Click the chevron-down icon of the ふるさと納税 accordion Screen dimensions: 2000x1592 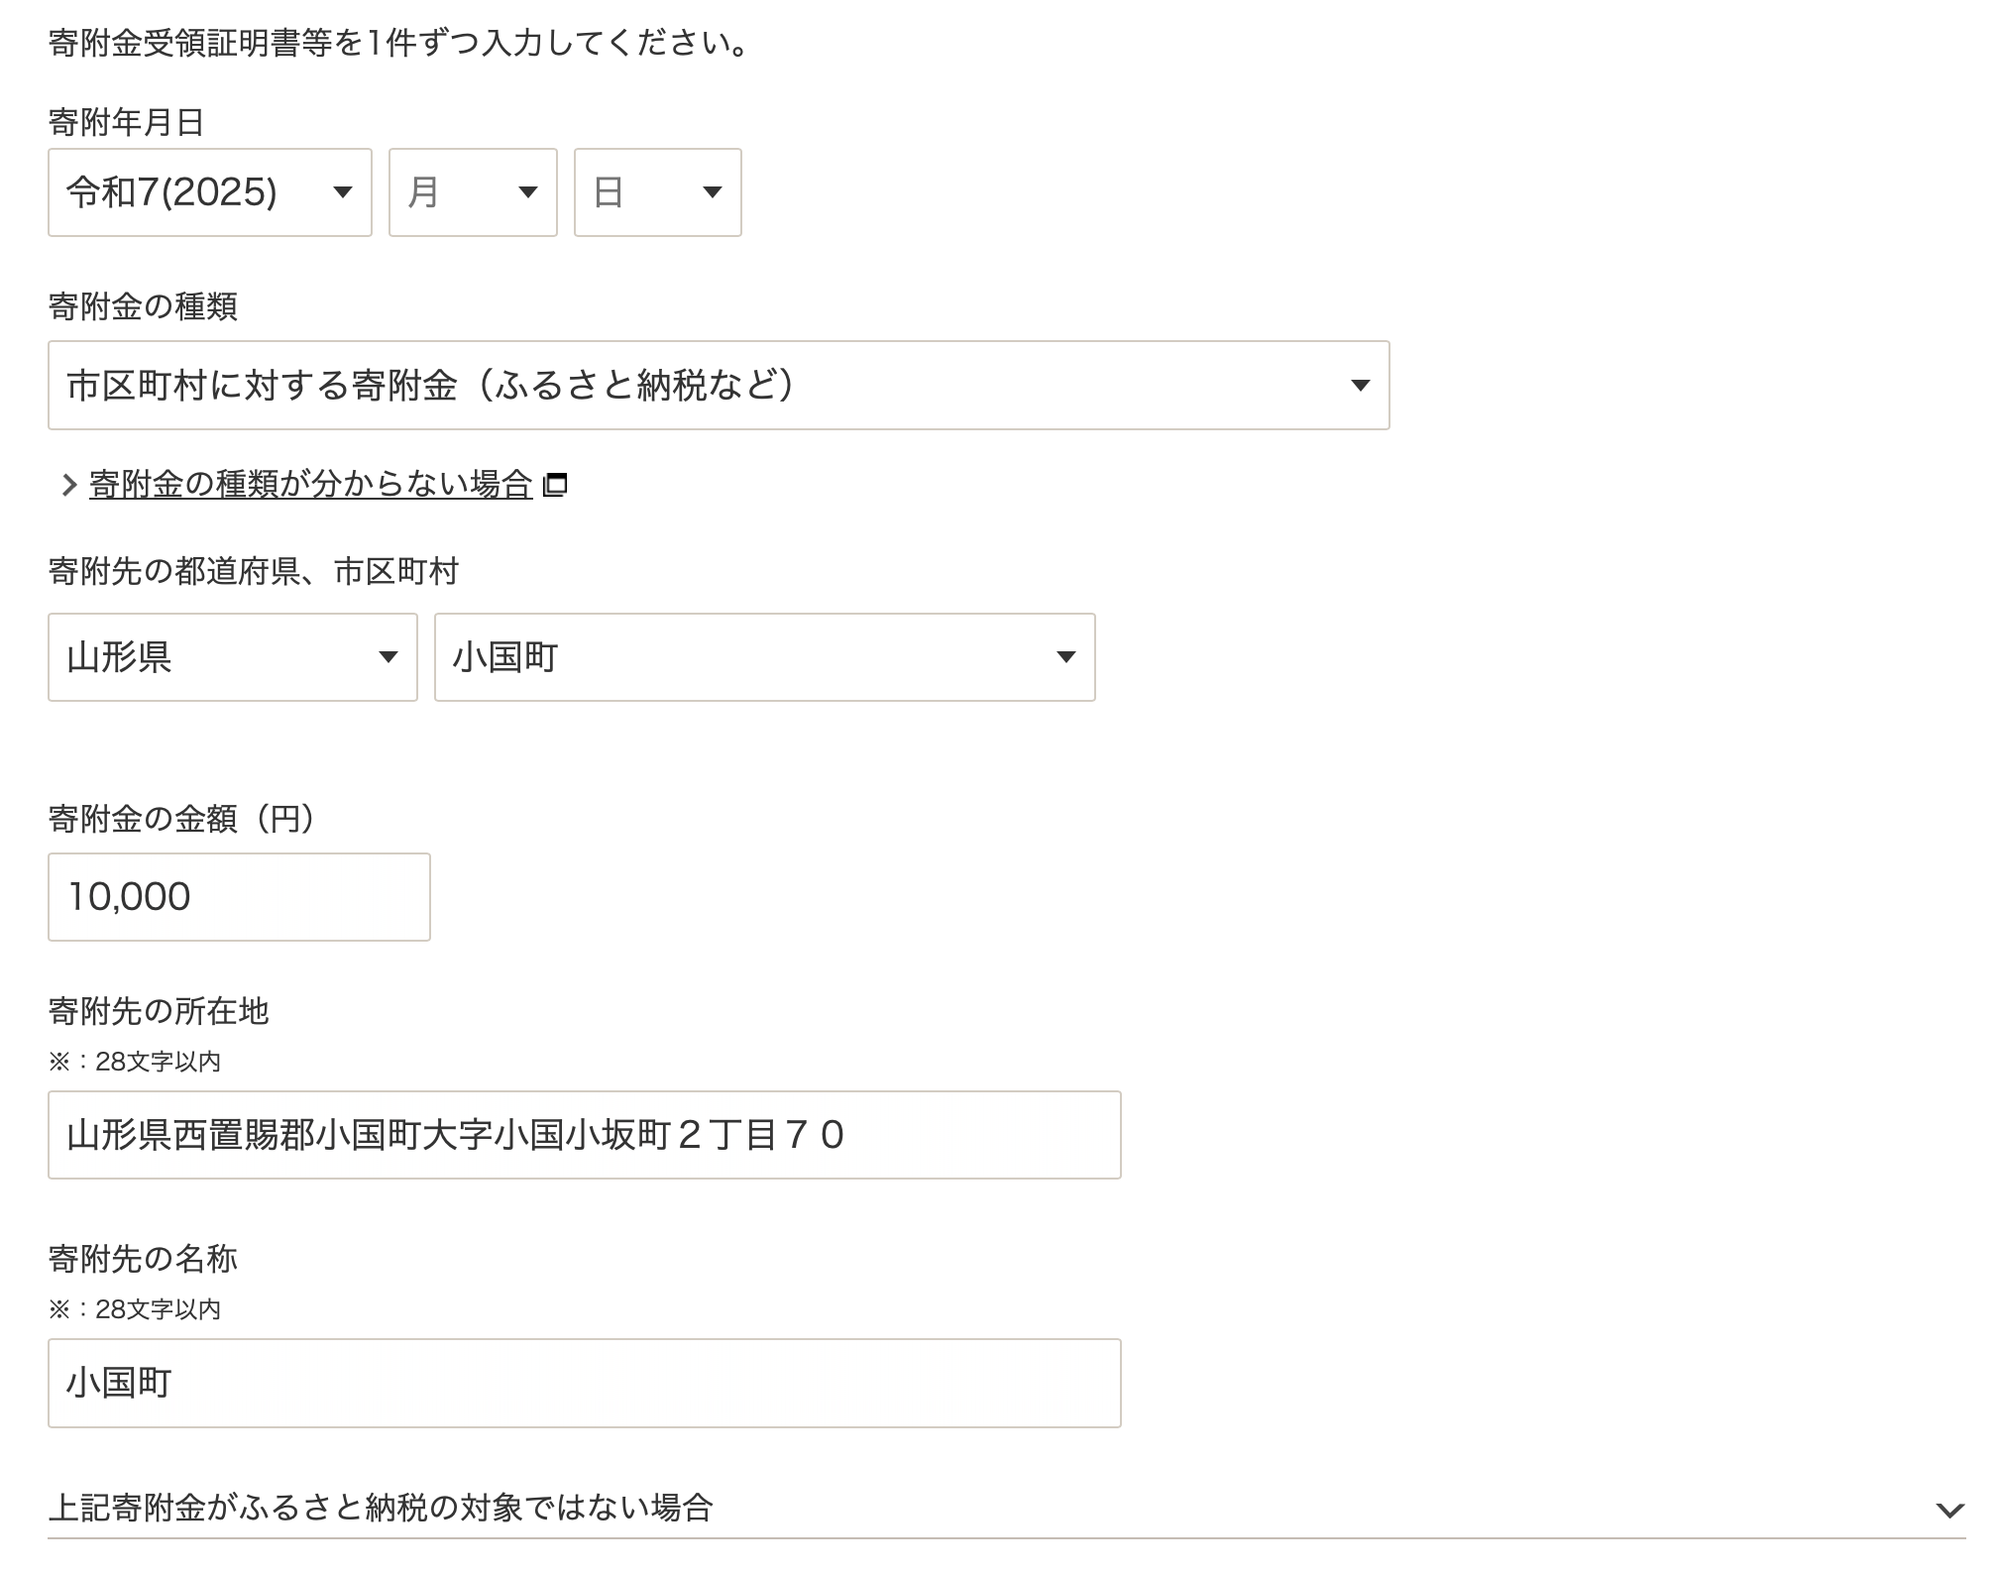coord(1949,1509)
